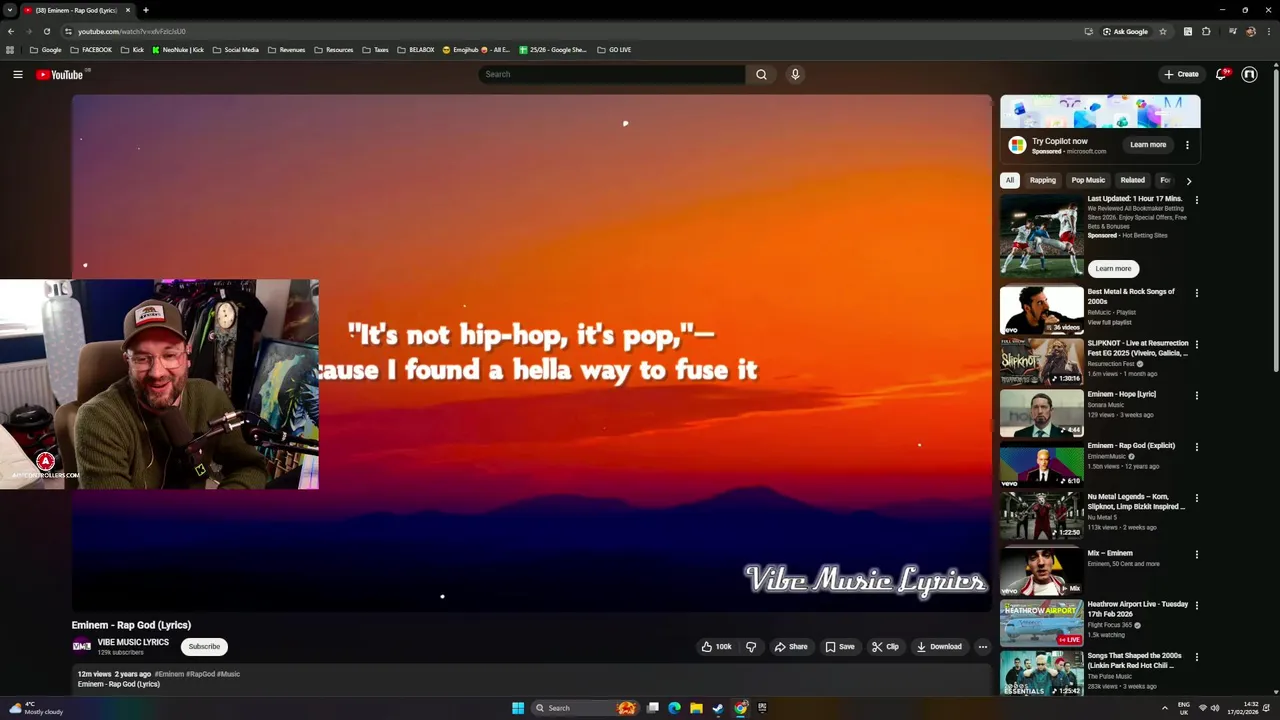This screenshot has width=1280, height=720.
Task: Open the YouTube account avatar menu
Action: tap(1249, 74)
